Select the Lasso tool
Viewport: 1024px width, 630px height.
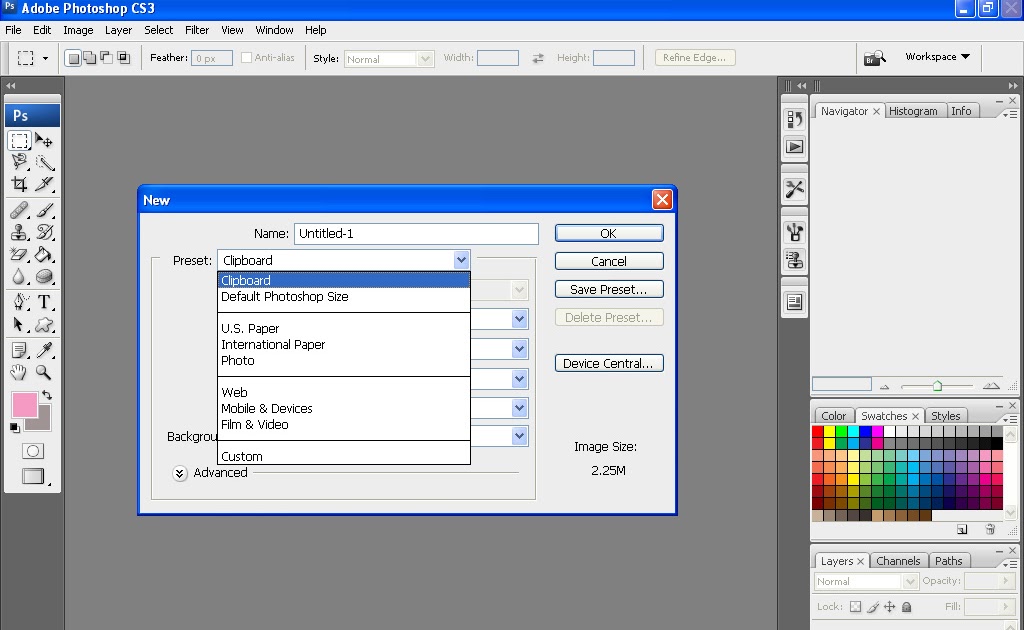pyautogui.click(x=20, y=162)
